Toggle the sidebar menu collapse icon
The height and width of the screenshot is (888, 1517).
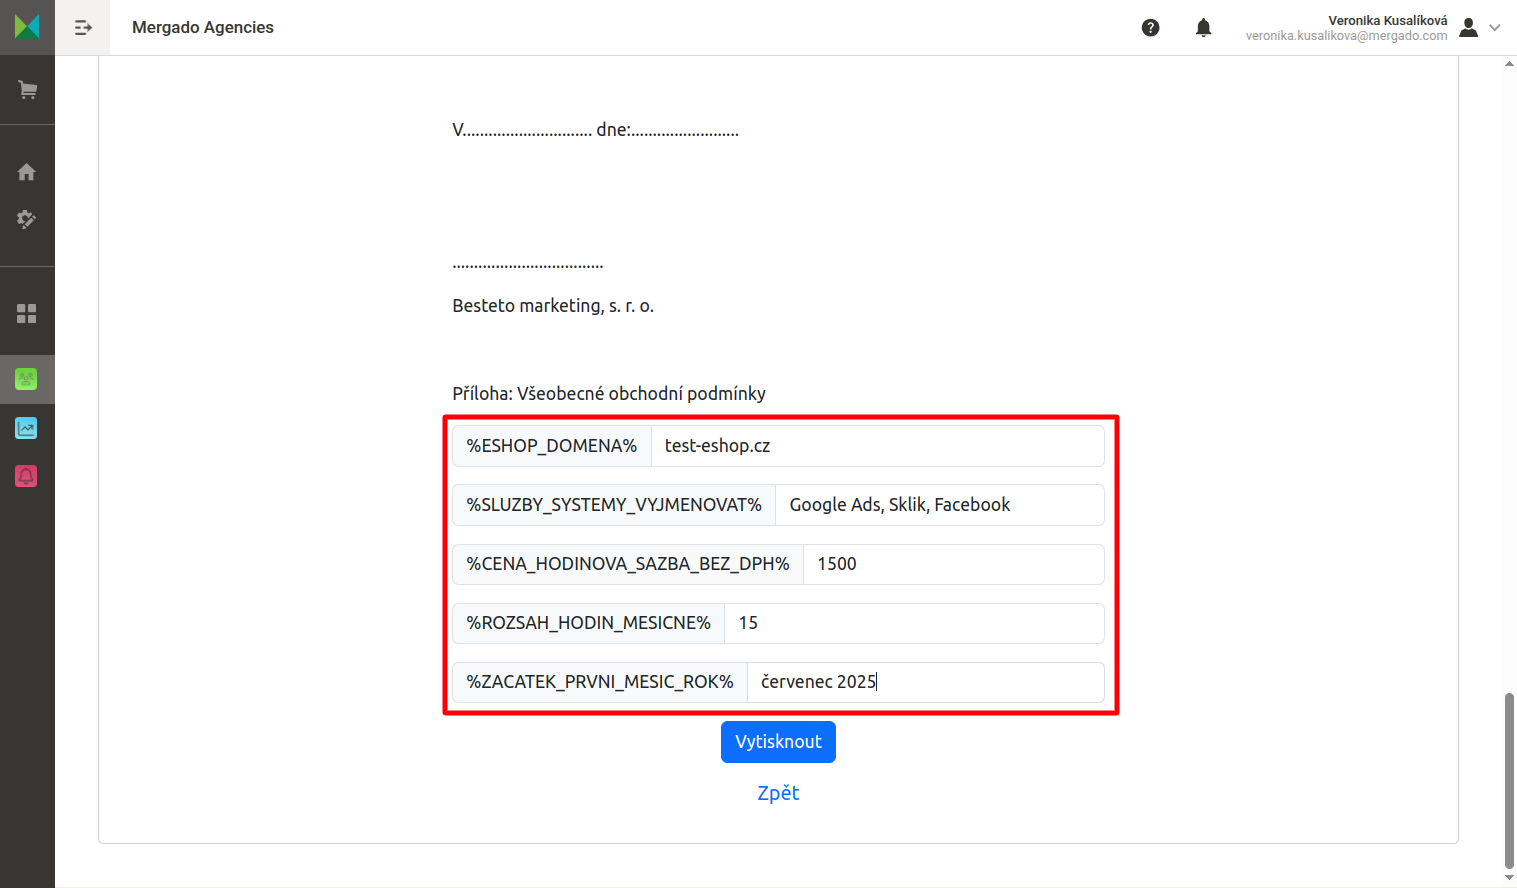[83, 28]
